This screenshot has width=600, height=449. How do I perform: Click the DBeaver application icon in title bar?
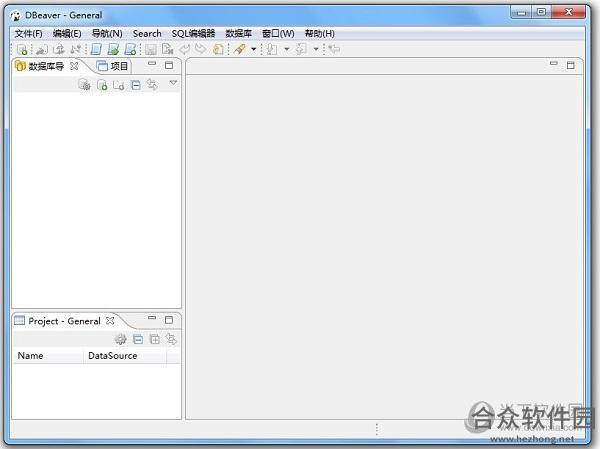(16, 16)
